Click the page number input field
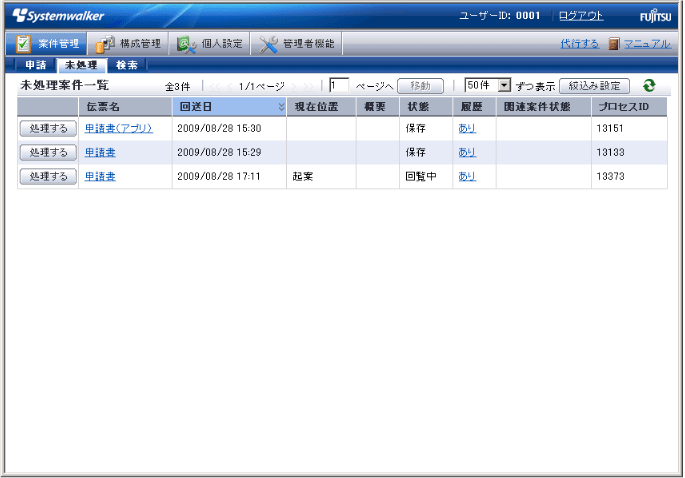This screenshot has width=685, height=478. [339, 85]
